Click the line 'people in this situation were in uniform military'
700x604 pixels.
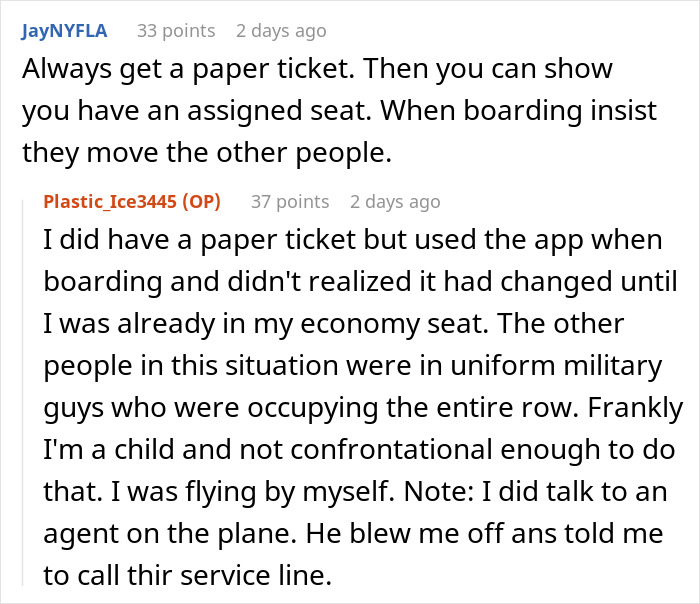pyautogui.click(x=352, y=366)
